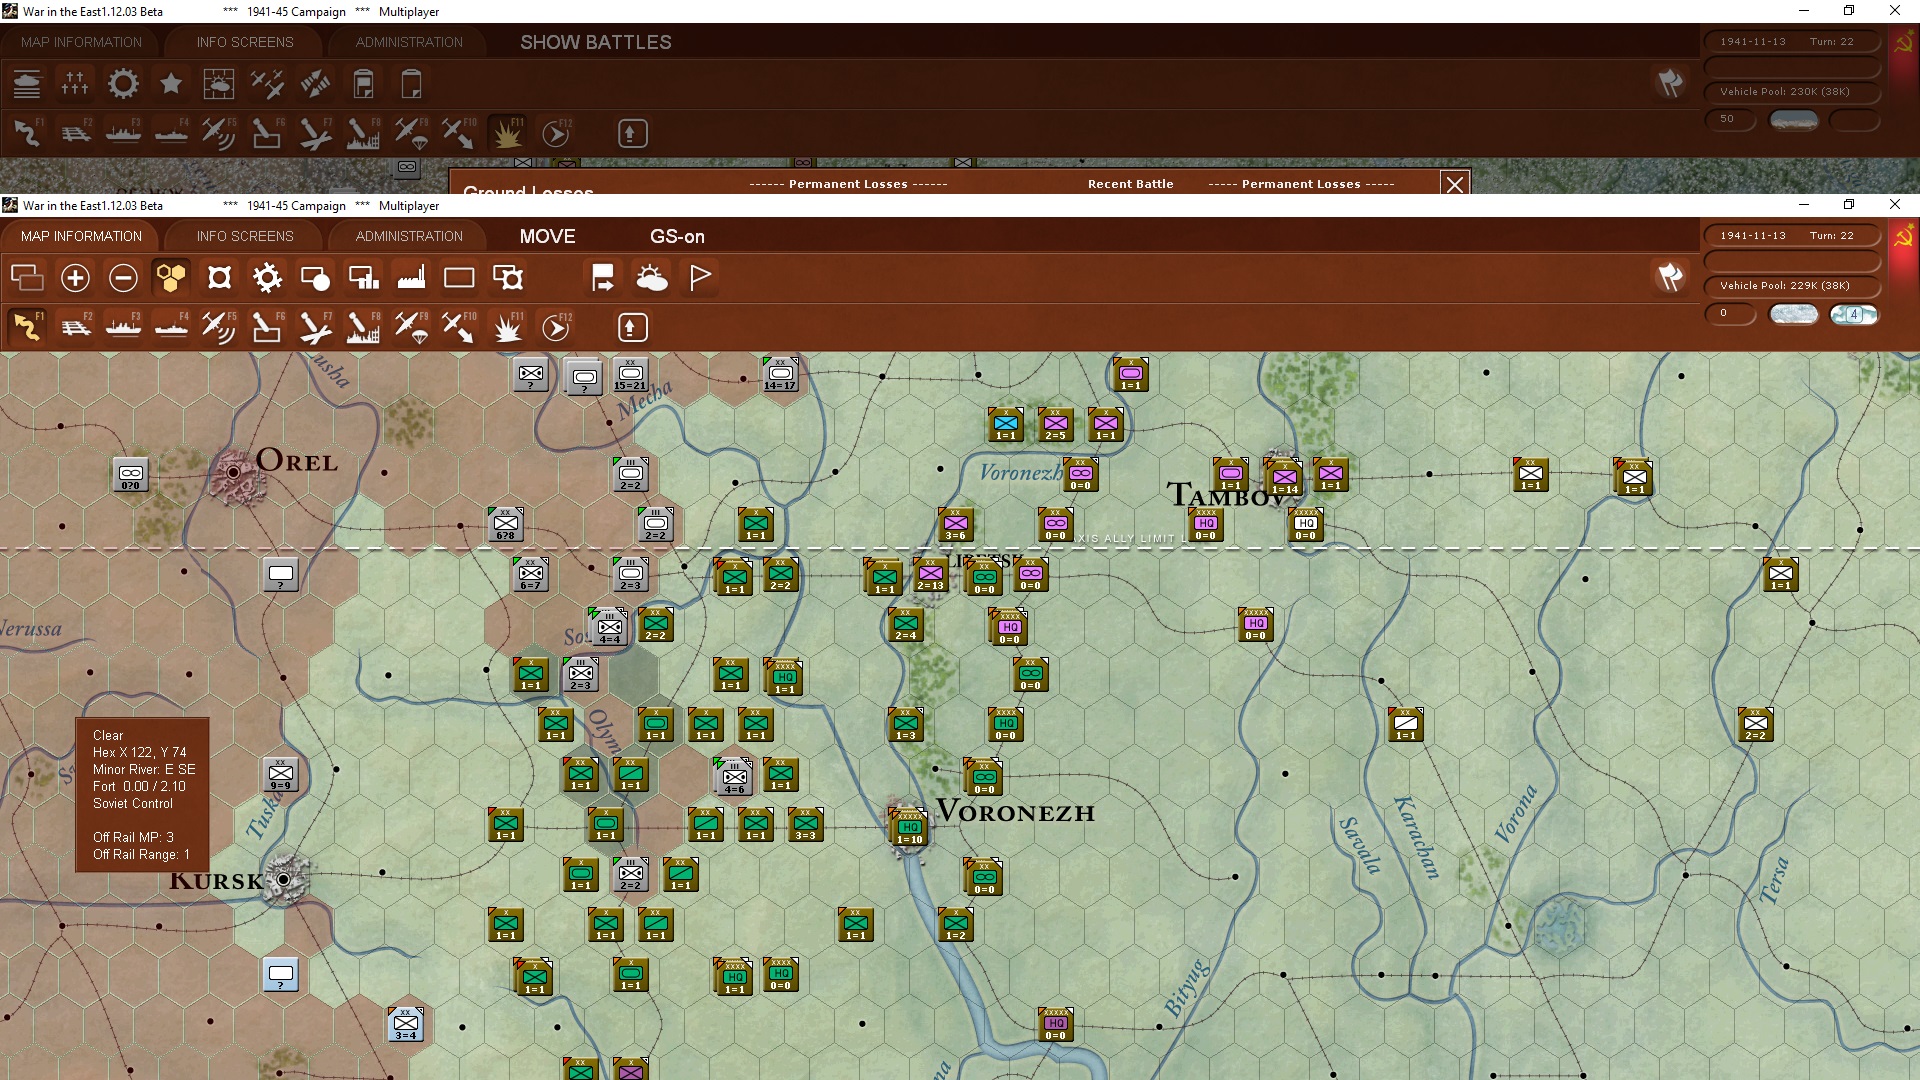The height and width of the screenshot is (1080, 1920).
Task: Enable F5 air recon mode in front window
Action: coord(219,327)
